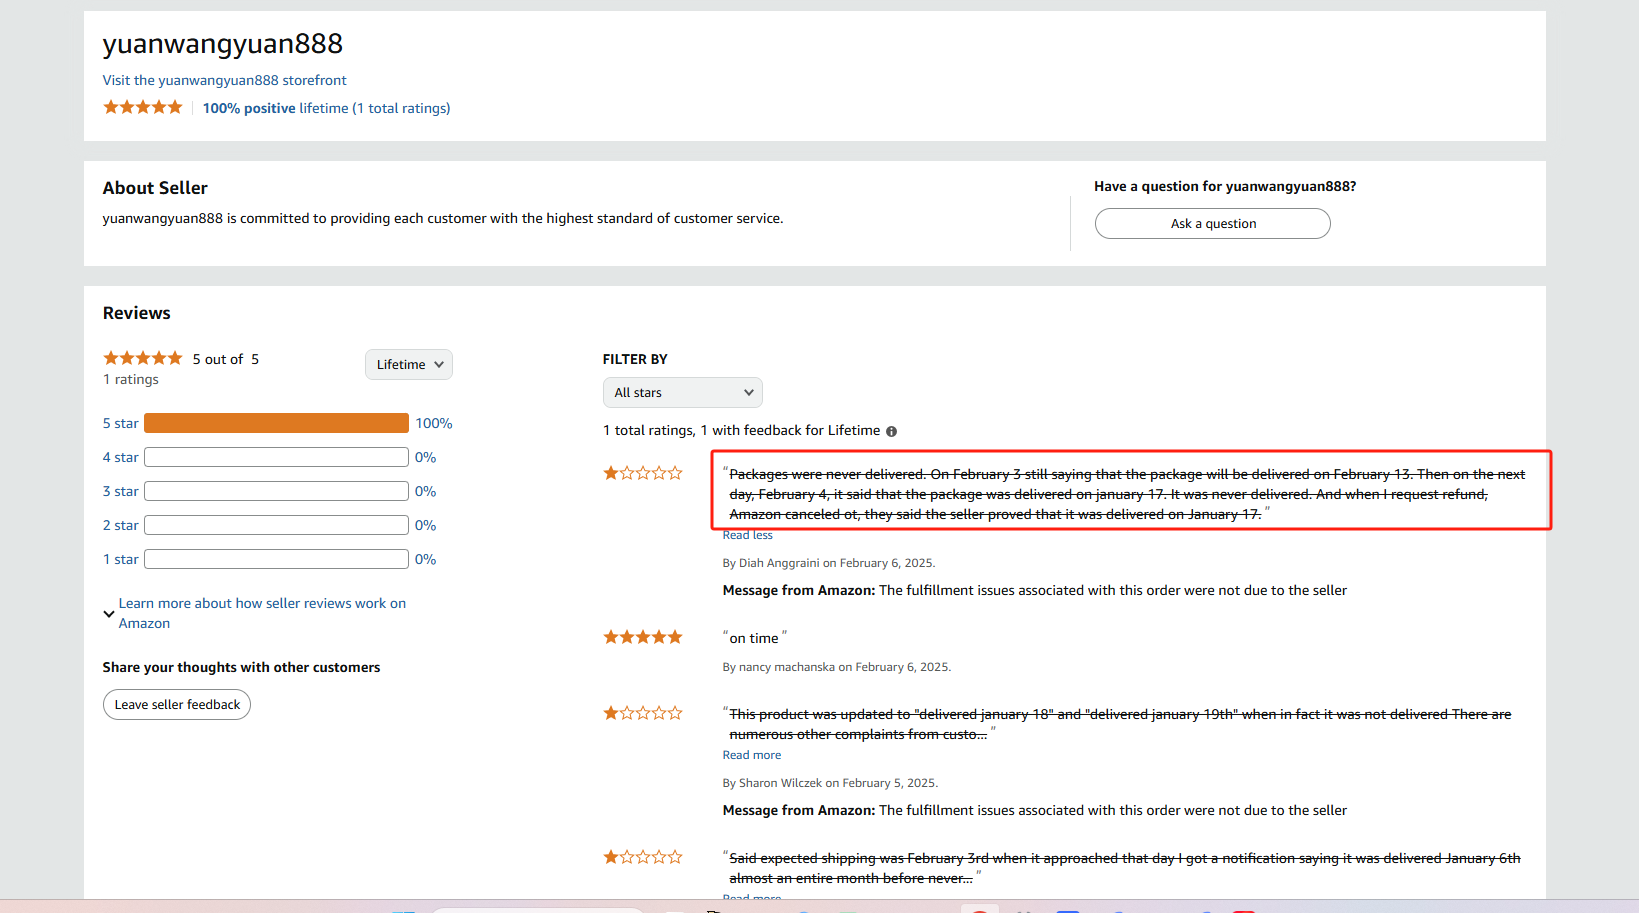Click the yuanwangyuan888 seller name heading
Screen dimensions: 1639x913
click(x=222, y=44)
